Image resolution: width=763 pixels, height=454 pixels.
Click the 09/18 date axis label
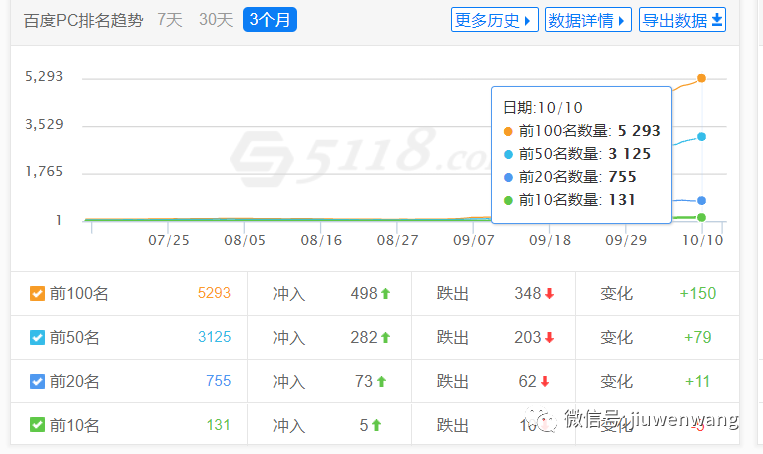[x=550, y=240]
